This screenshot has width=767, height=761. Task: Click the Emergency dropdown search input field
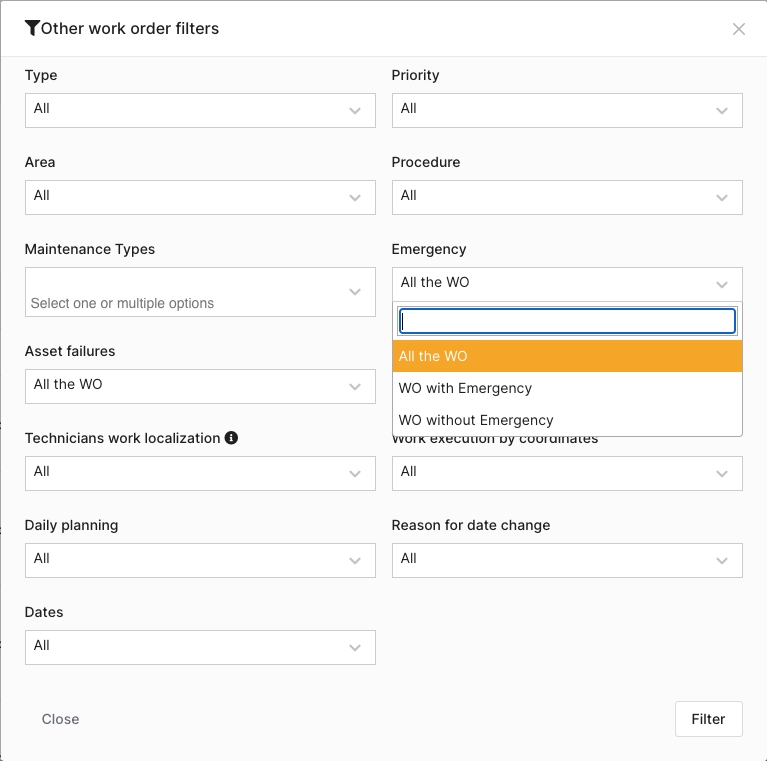[567, 320]
